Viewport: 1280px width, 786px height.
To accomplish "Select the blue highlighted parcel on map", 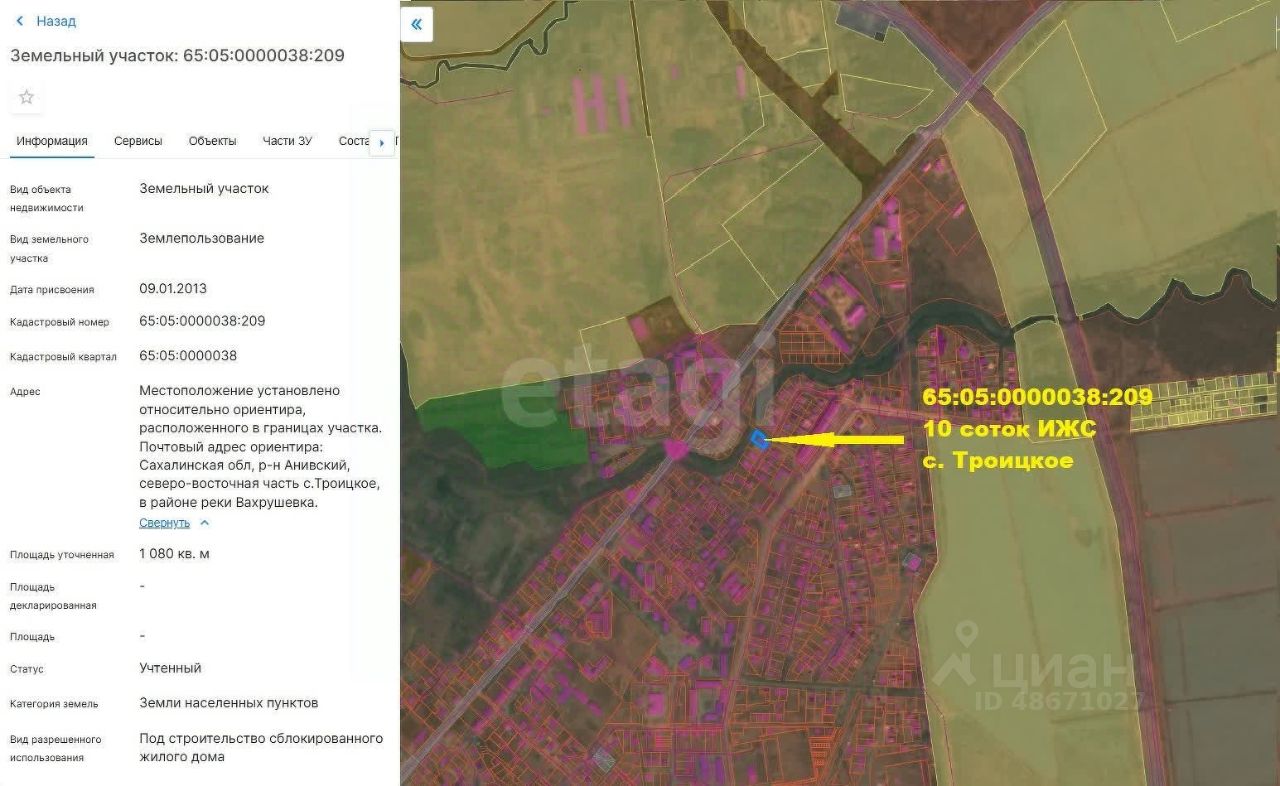I will tap(760, 439).
